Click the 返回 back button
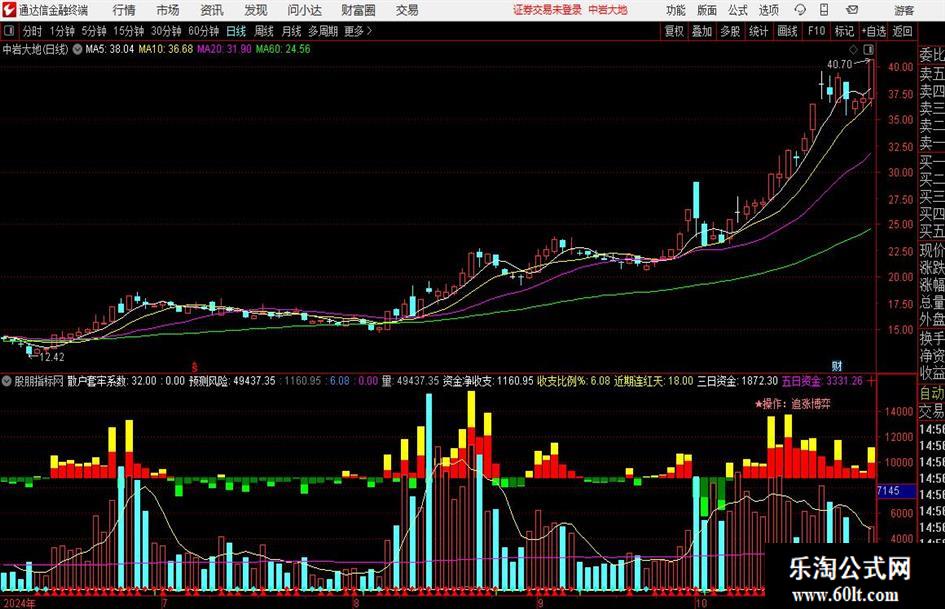Viewport: 945px width, 609px height. tap(902, 31)
